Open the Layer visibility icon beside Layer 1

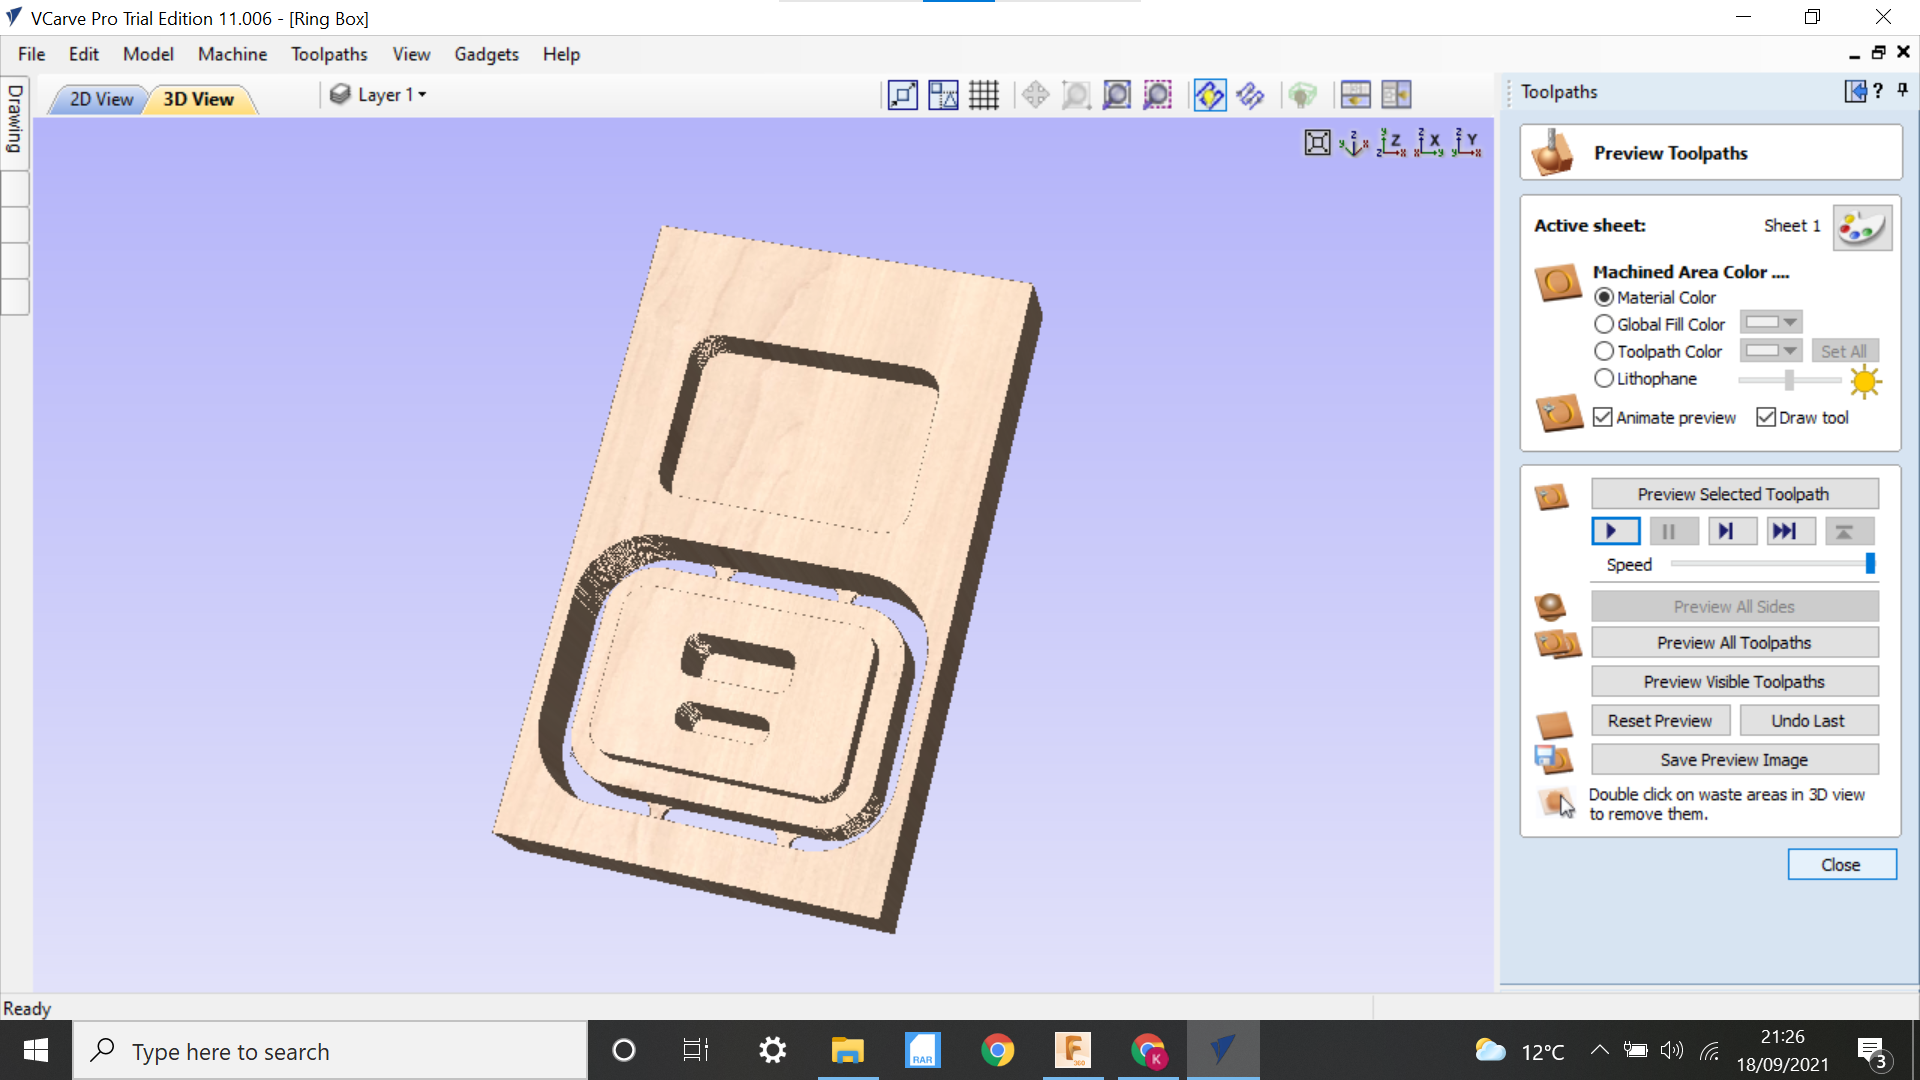tap(341, 94)
